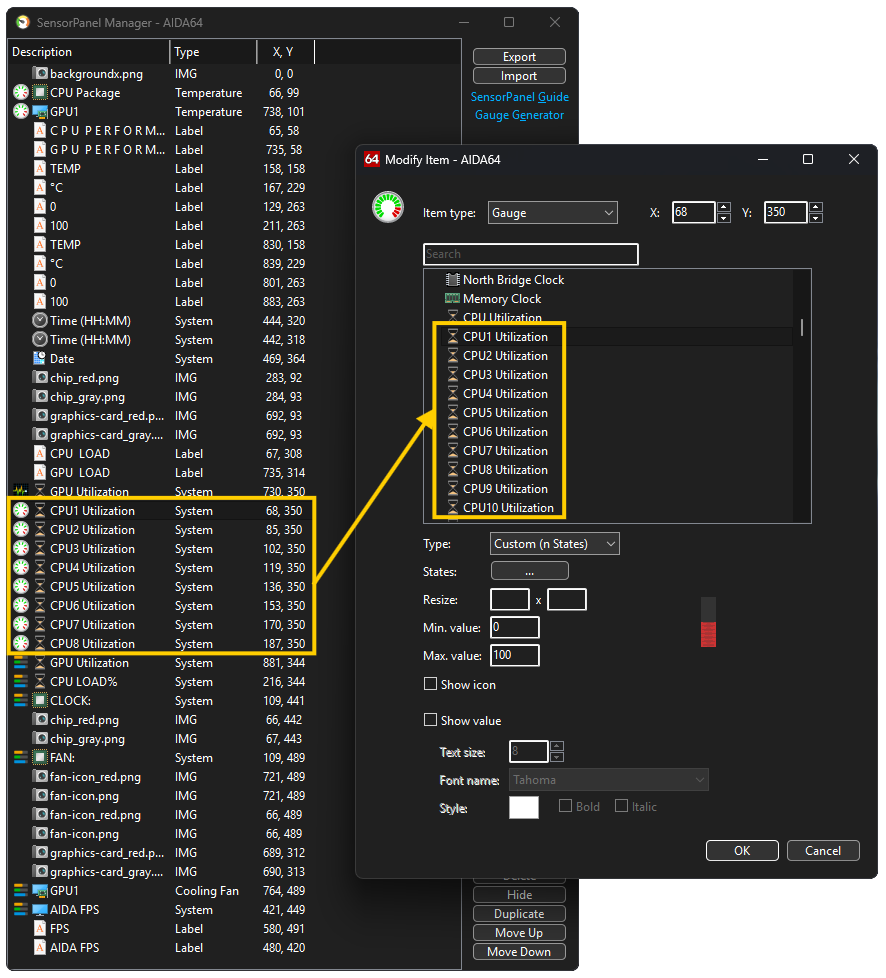Click the hourglass icon beside CPU3 Utilization in sensor list

pos(453,375)
